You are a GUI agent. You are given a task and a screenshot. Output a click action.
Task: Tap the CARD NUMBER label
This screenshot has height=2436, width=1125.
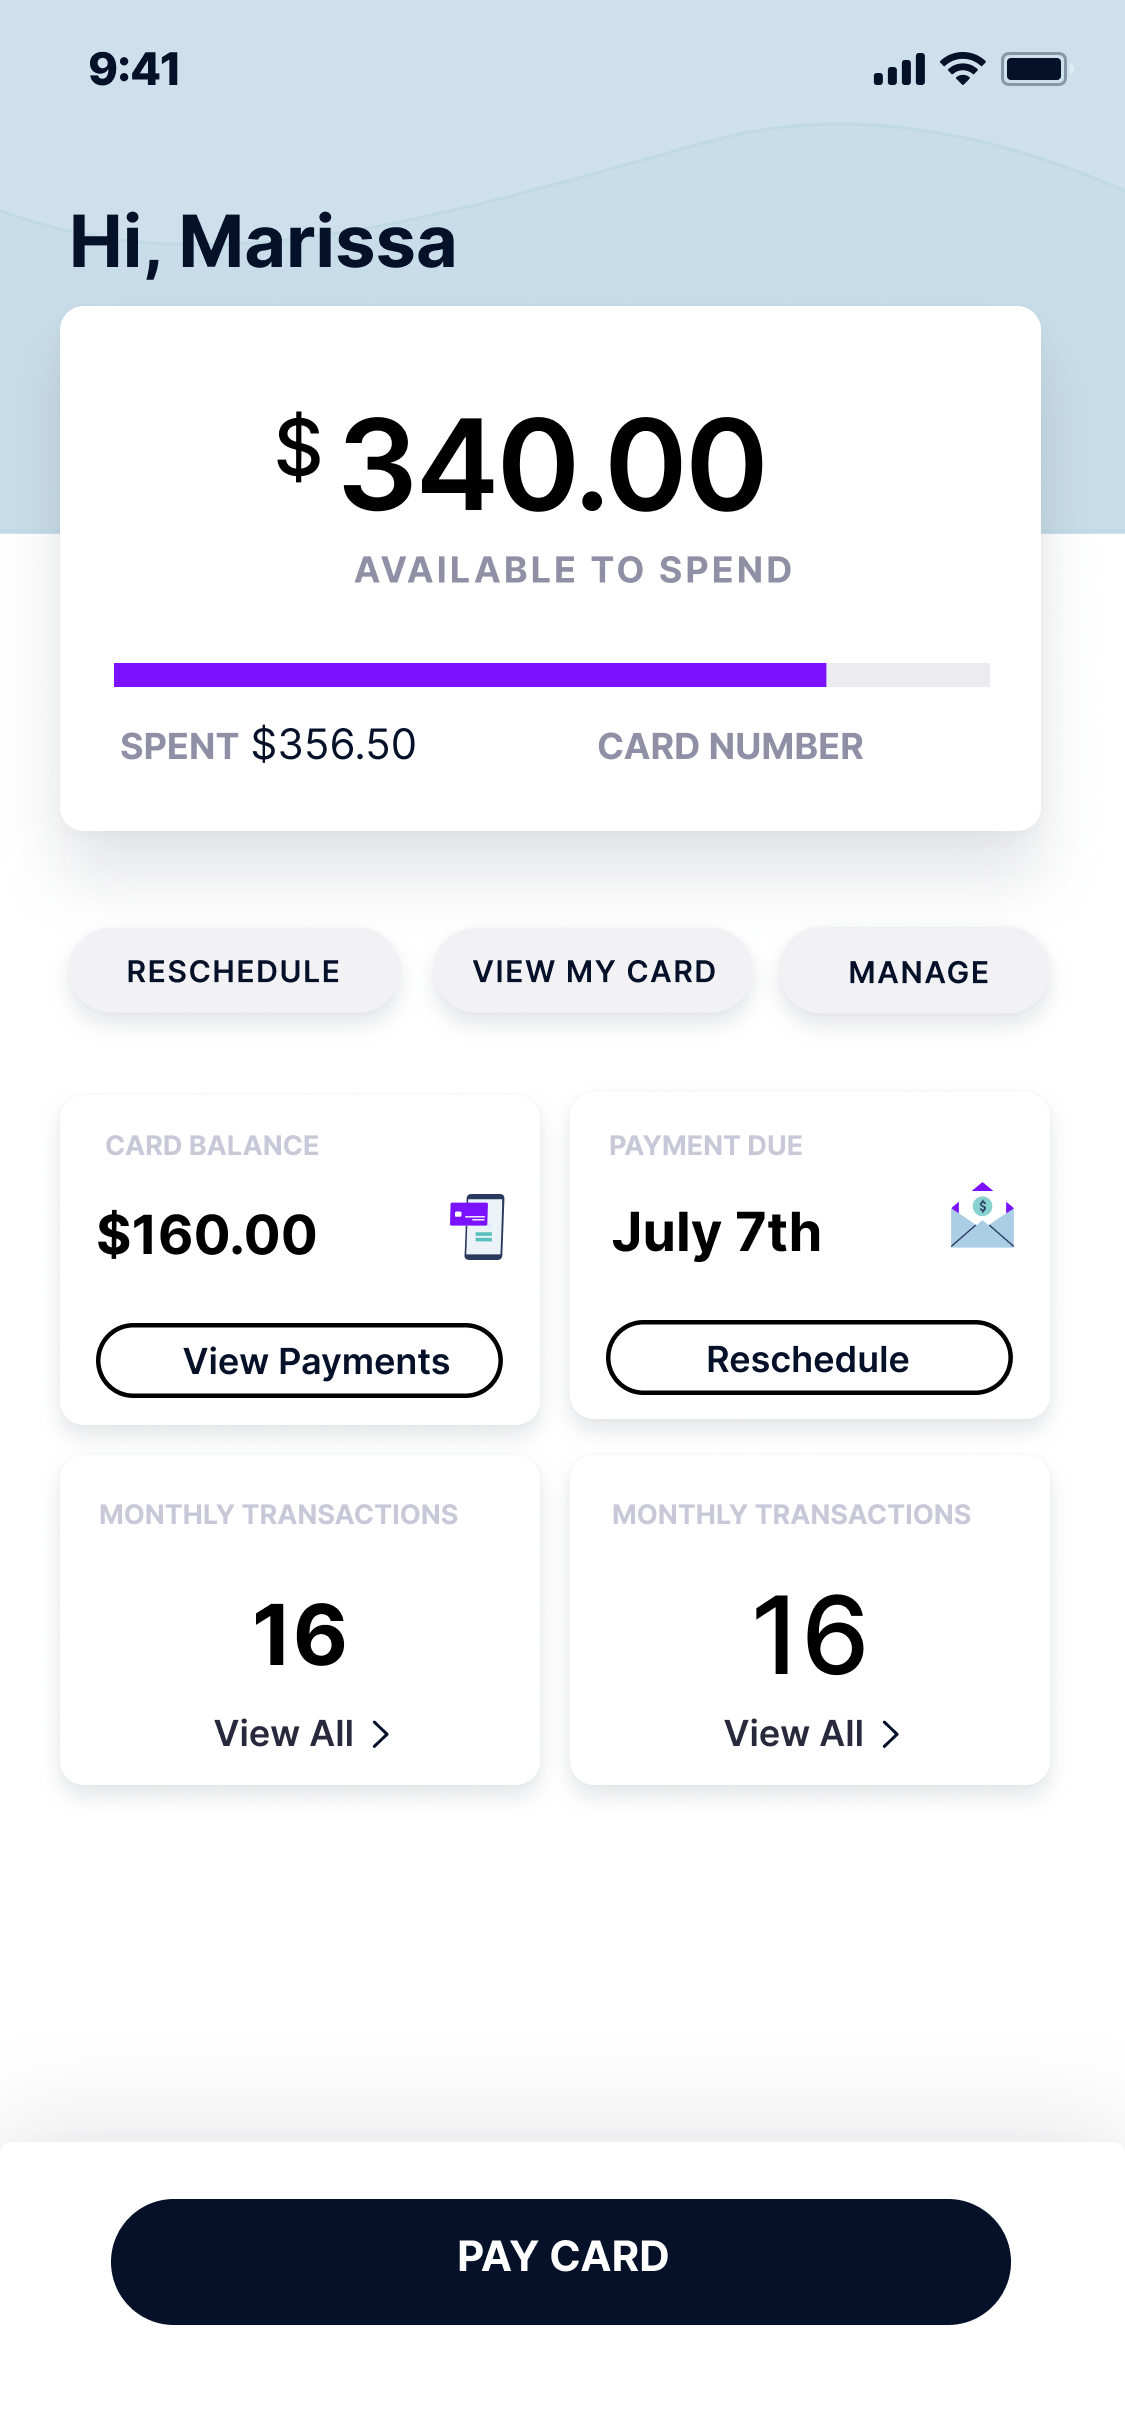coord(730,746)
